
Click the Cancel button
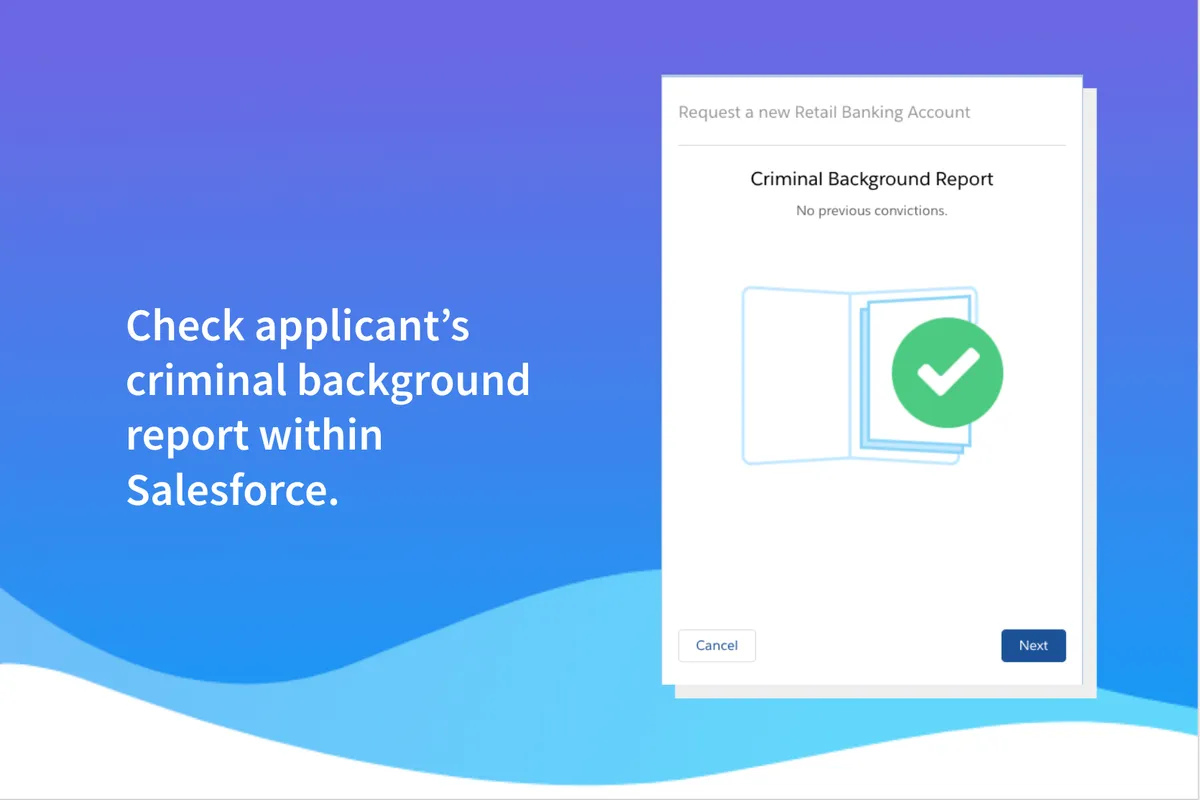pyautogui.click(x=717, y=646)
